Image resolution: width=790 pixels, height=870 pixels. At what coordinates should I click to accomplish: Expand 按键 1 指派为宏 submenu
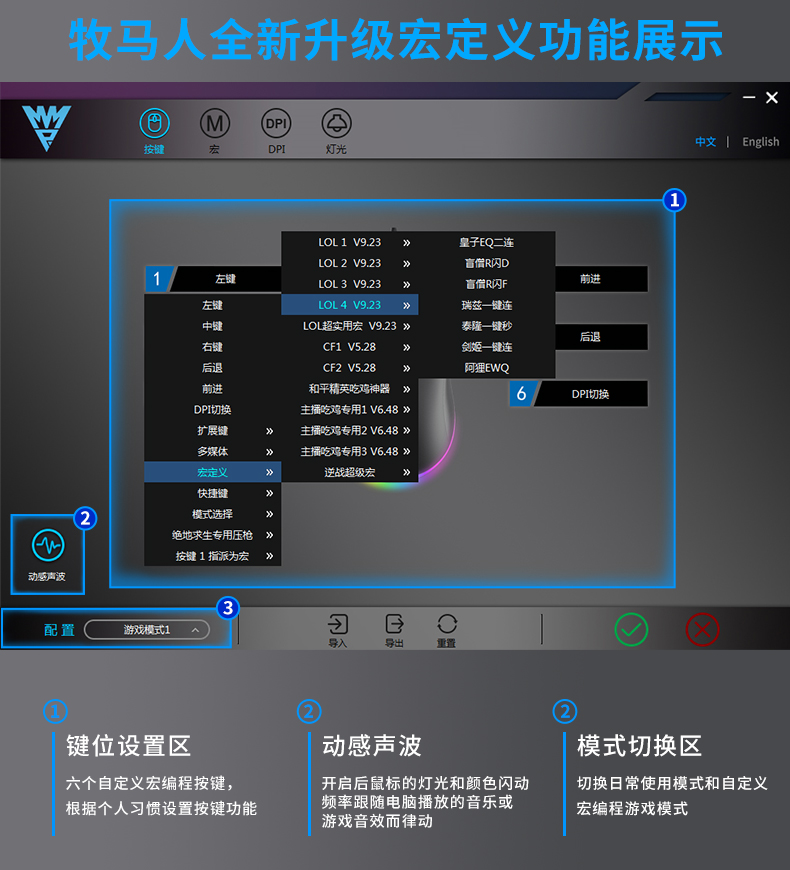(x=212, y=556)
